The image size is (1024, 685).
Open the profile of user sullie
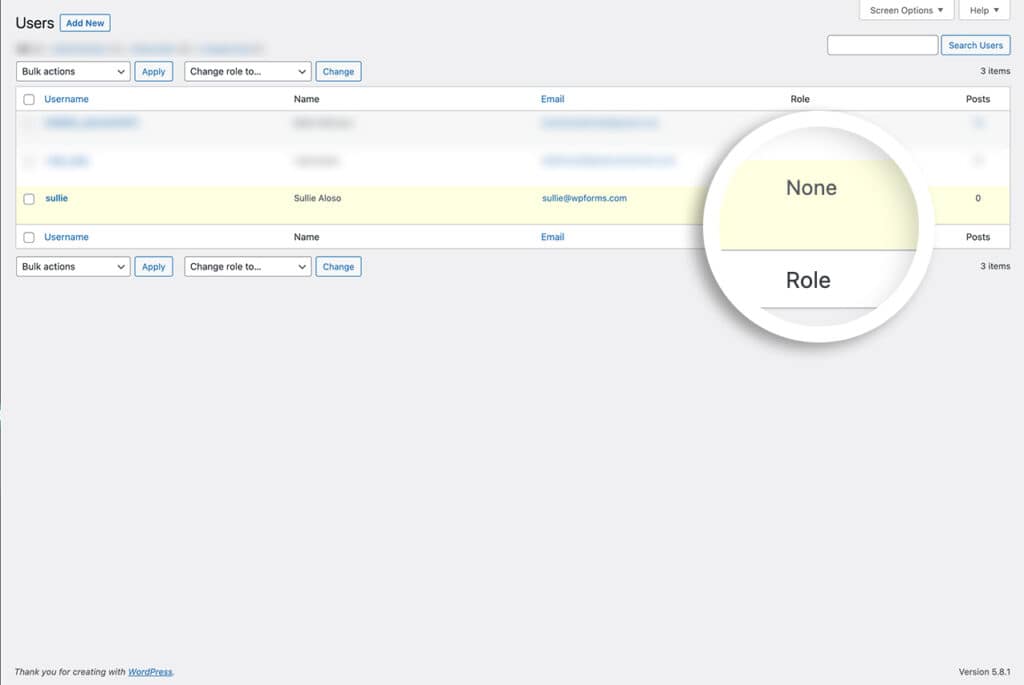click(x=56, y=197)
